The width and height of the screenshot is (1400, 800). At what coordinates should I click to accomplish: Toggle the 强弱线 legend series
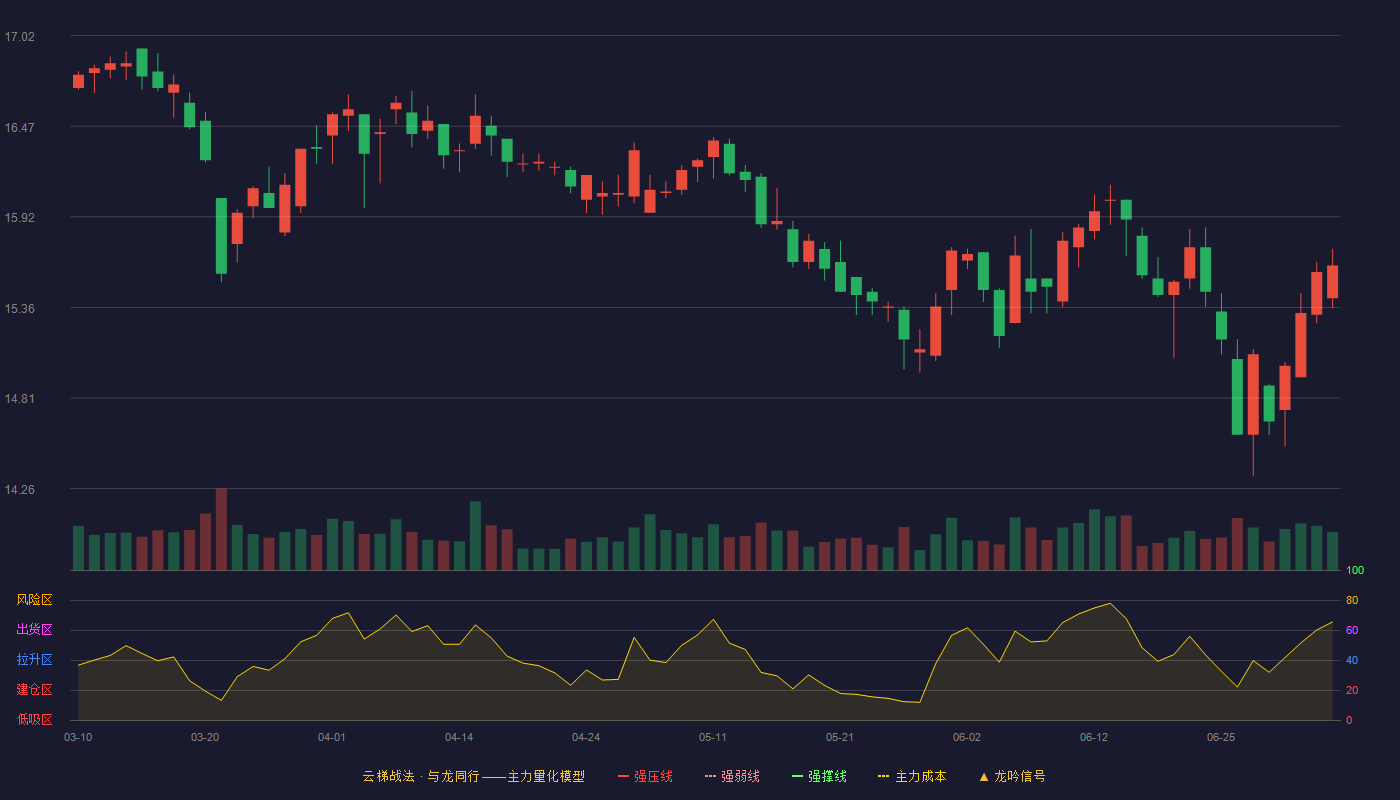coord(732,776)
